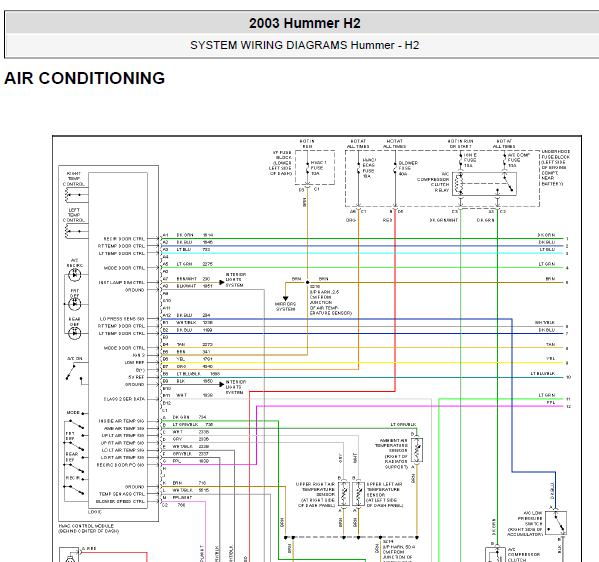Image resolution: width=599 pixels, height=562 pixels.
Task: Select the REAR DEF indicator LED symbol
Action: pos(74,333)
